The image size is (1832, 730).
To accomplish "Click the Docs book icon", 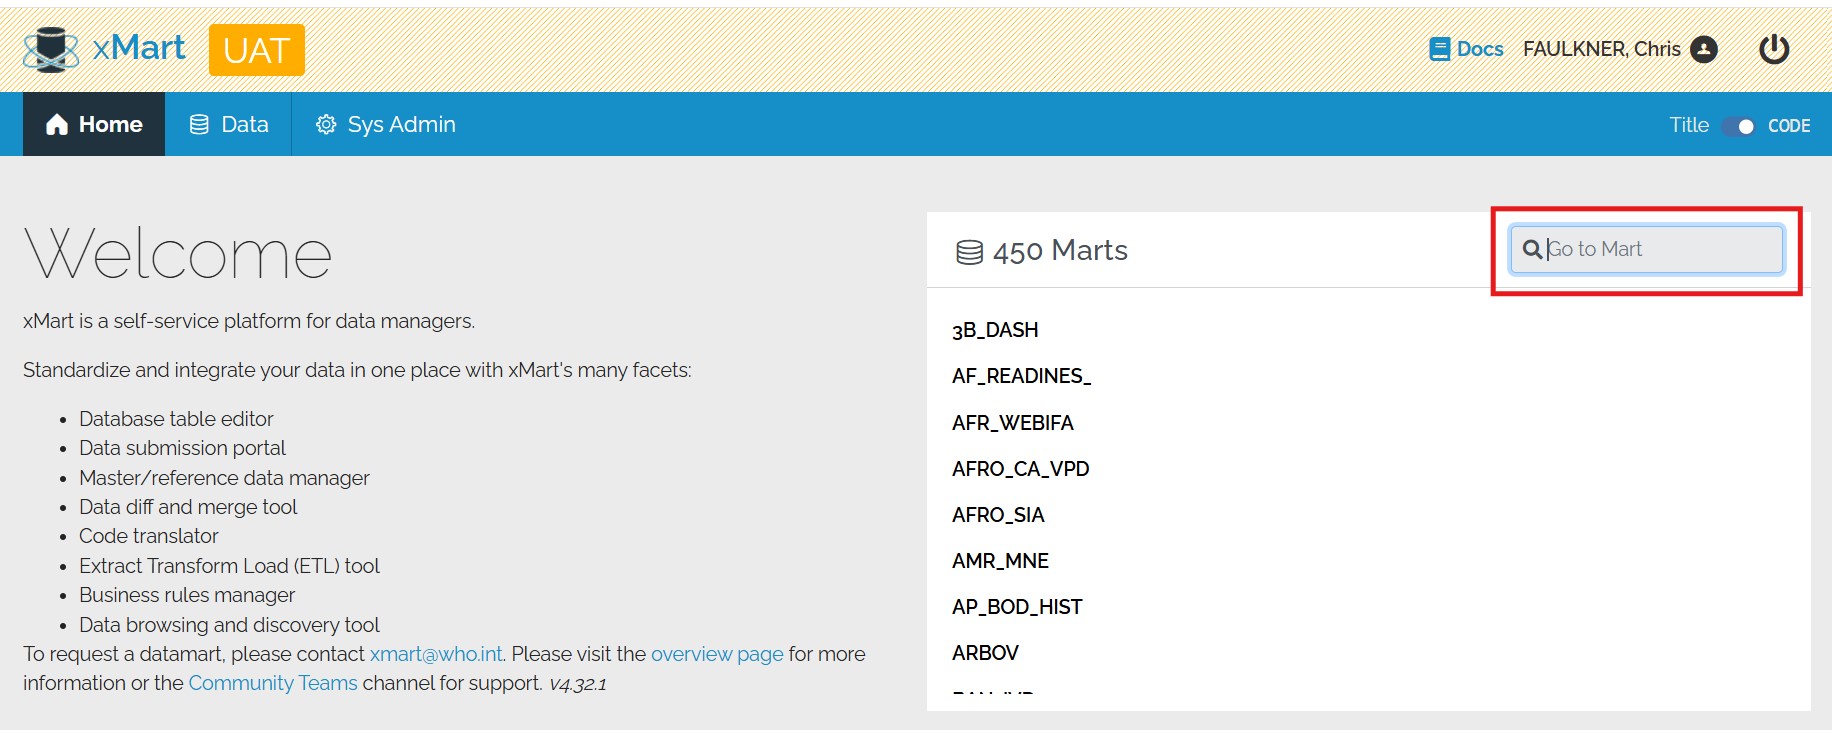I will [1439, 49].
